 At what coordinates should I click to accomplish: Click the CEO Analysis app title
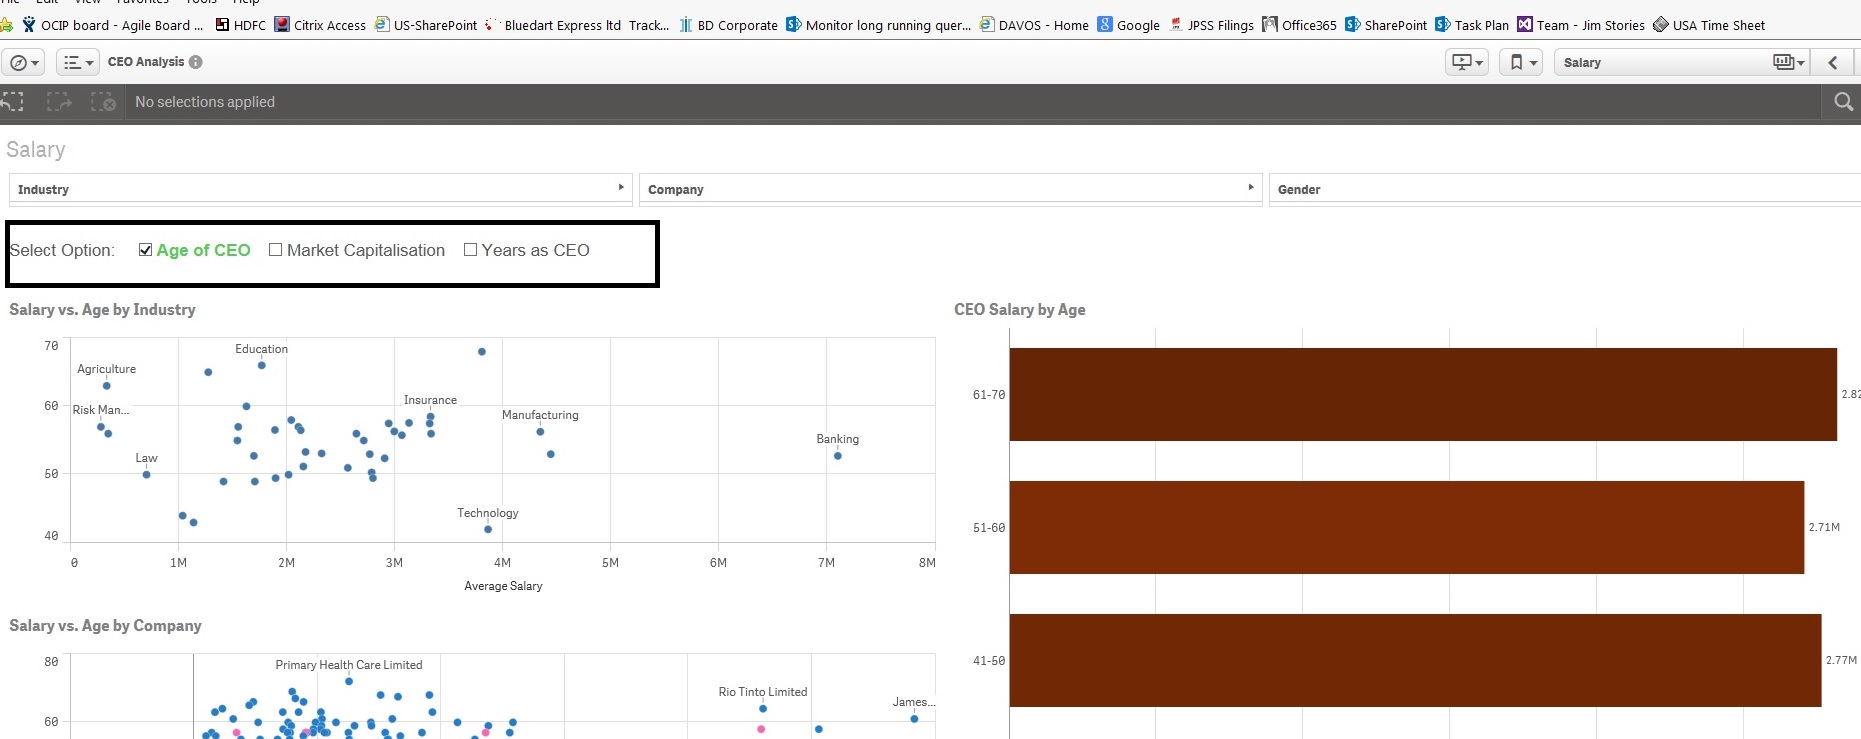coord(146,62)
